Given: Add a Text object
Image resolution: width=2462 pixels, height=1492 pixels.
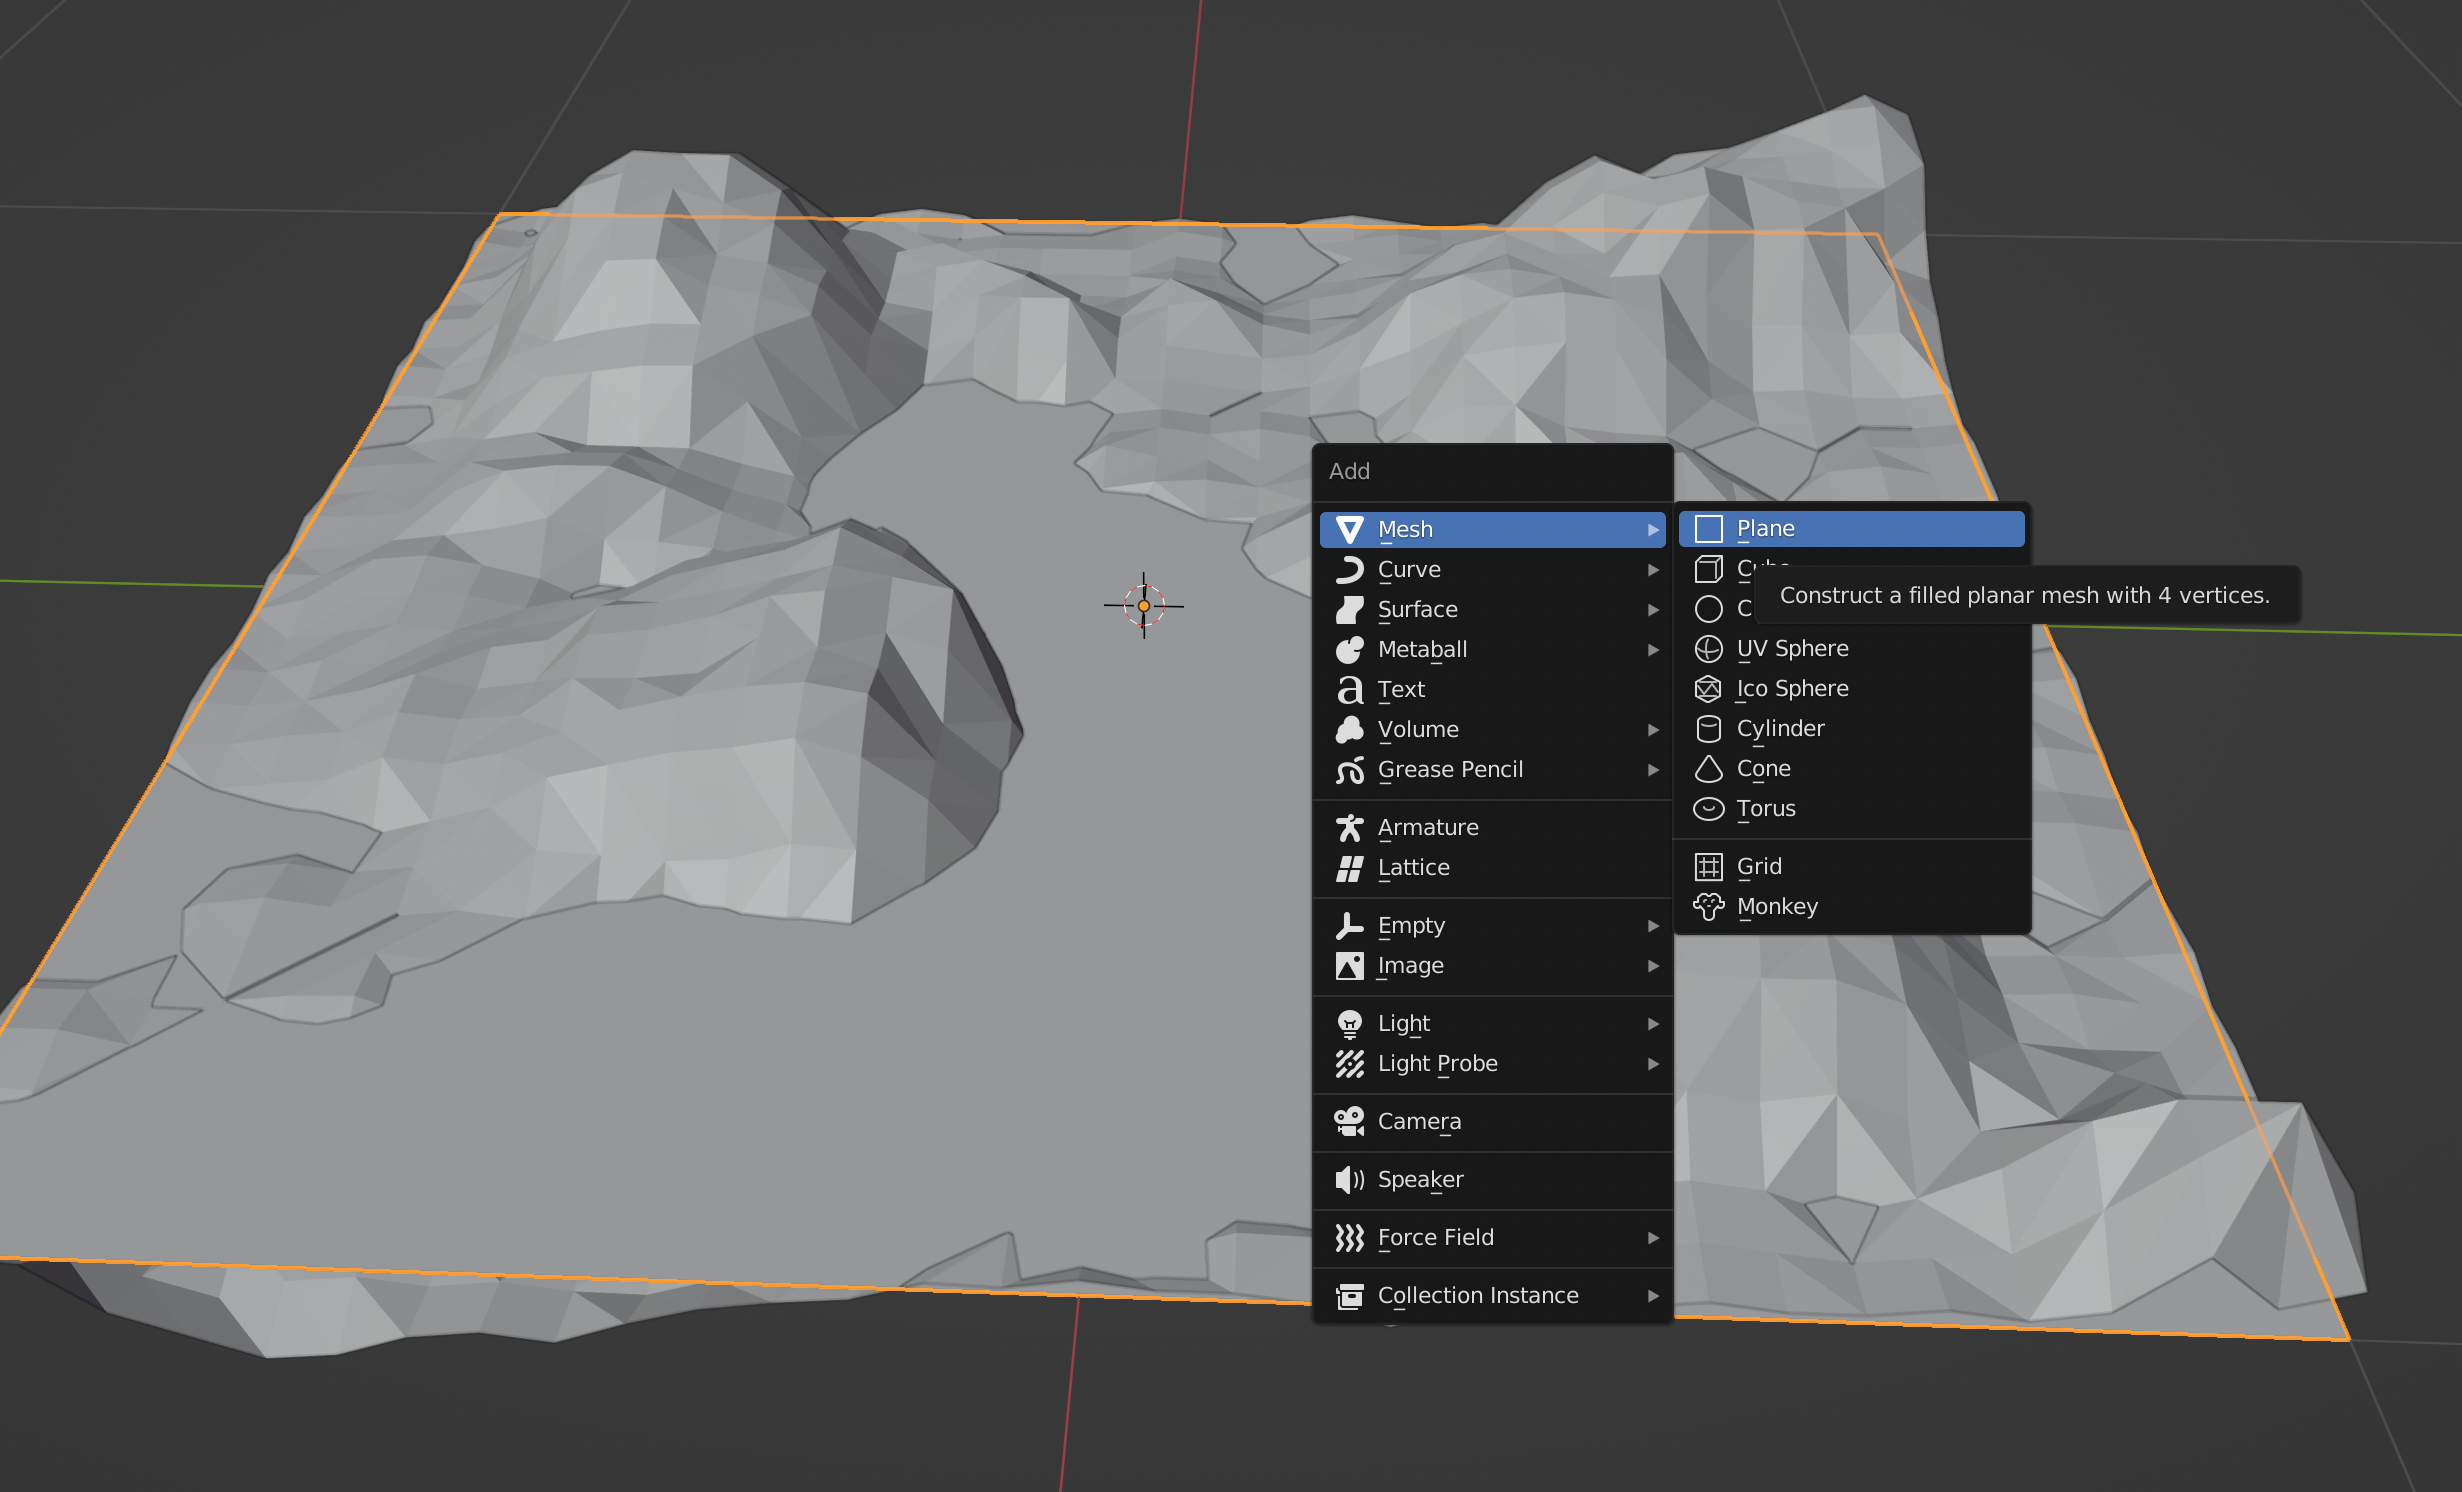Looking at the screenshot, I should tap(1400, 690).
